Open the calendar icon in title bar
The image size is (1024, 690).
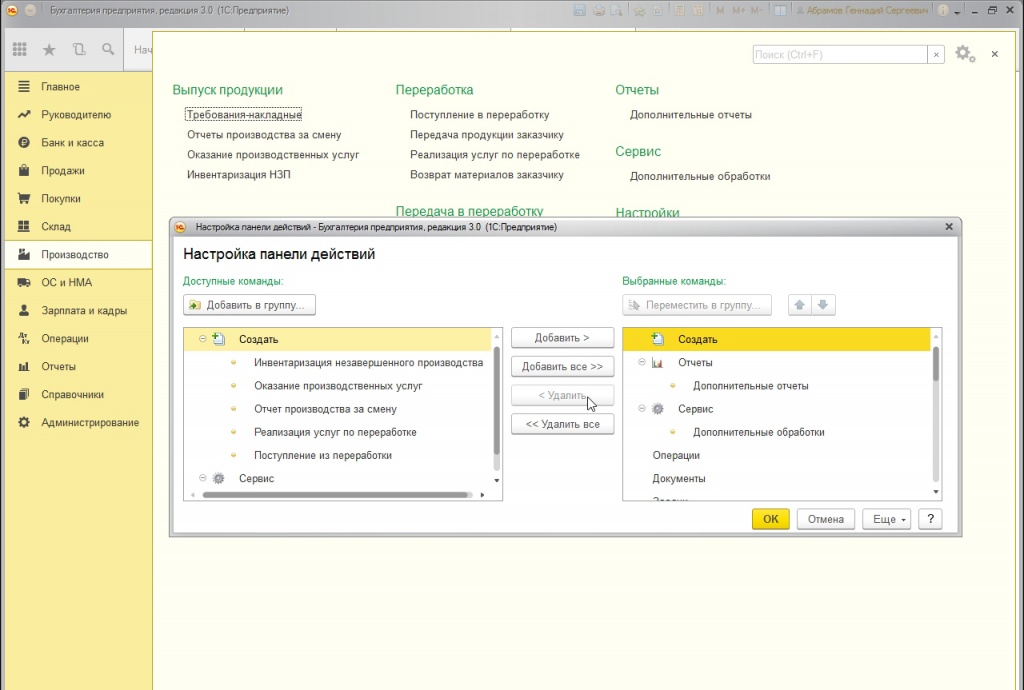point(699,10)
